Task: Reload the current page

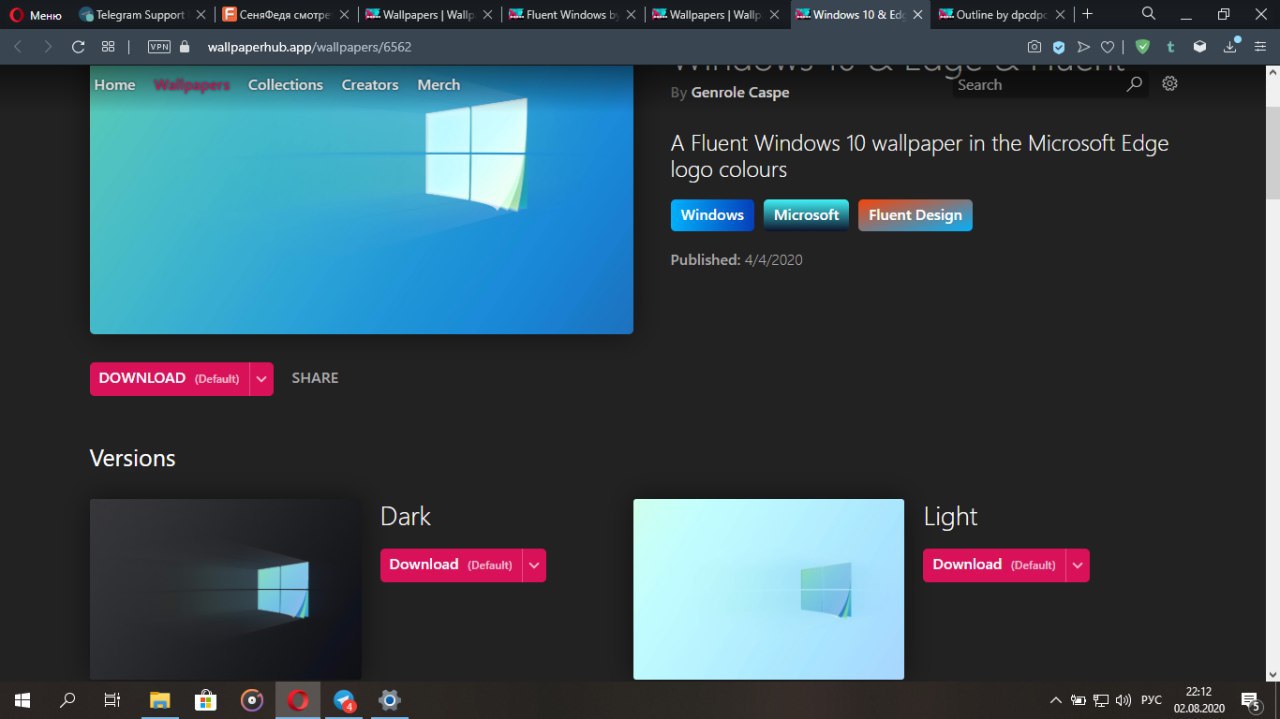Action: (78, 47)
